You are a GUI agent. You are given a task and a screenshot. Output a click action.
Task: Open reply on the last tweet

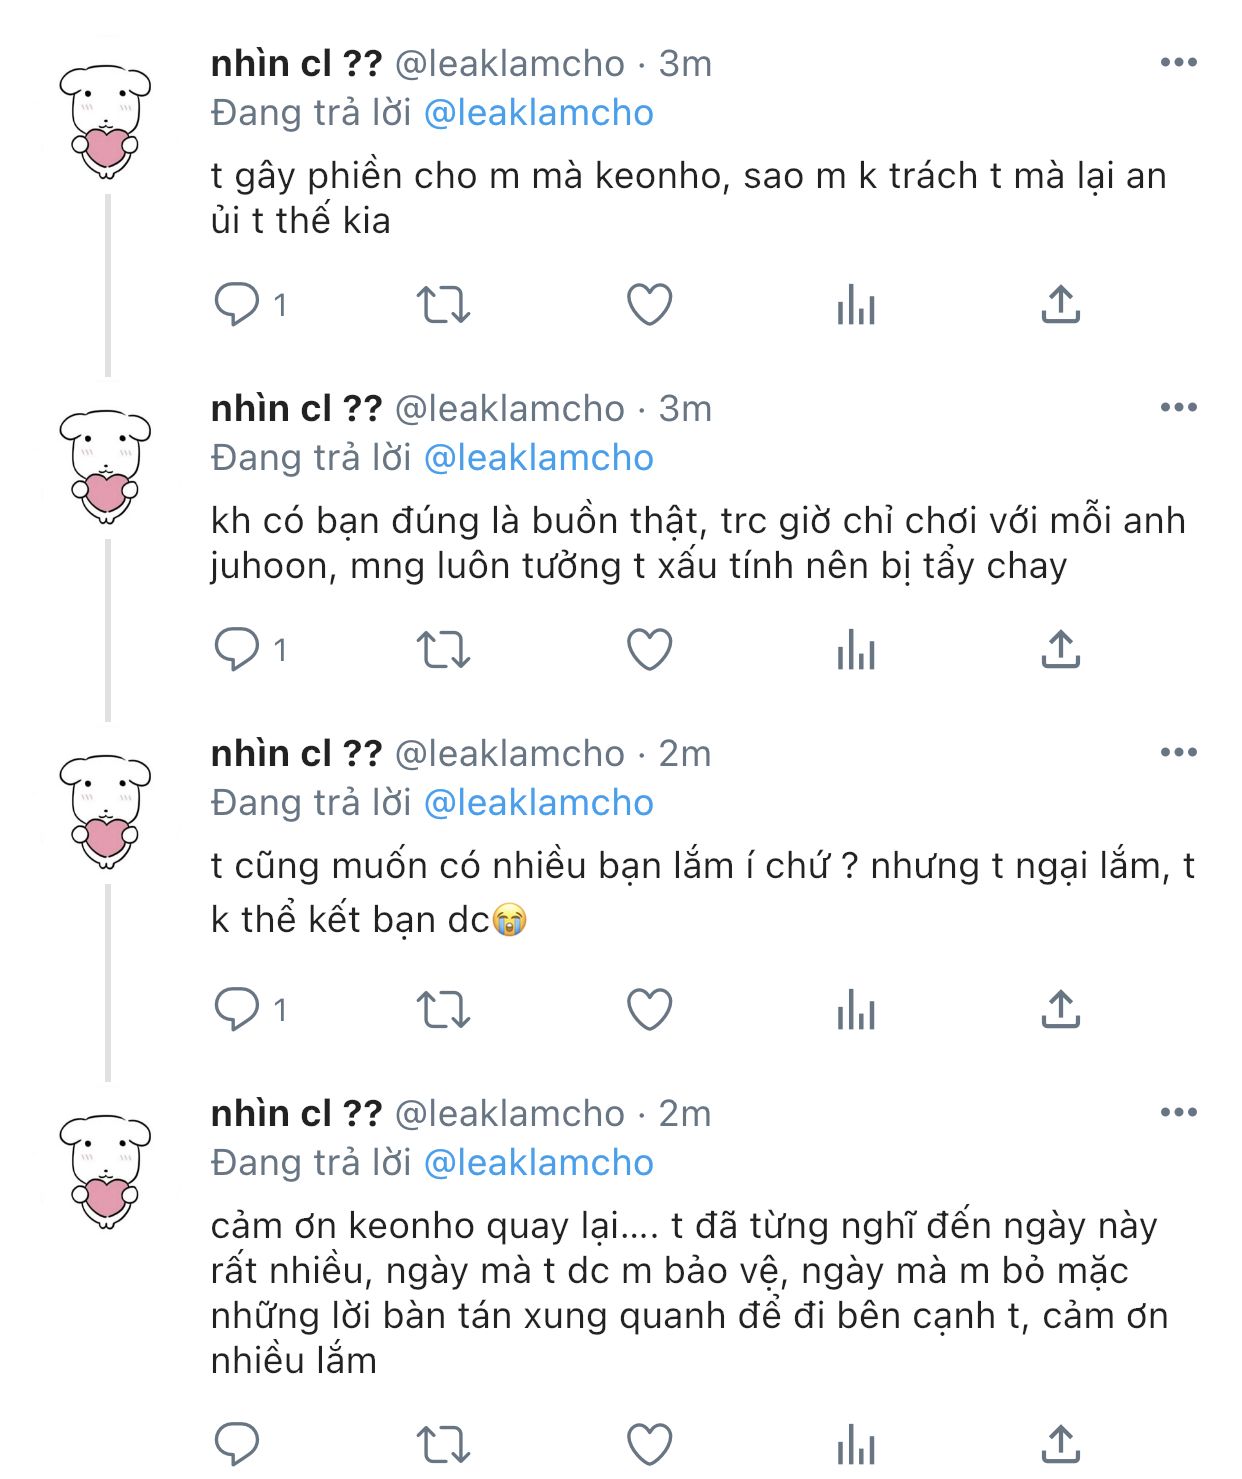(x=237, y=1444)
